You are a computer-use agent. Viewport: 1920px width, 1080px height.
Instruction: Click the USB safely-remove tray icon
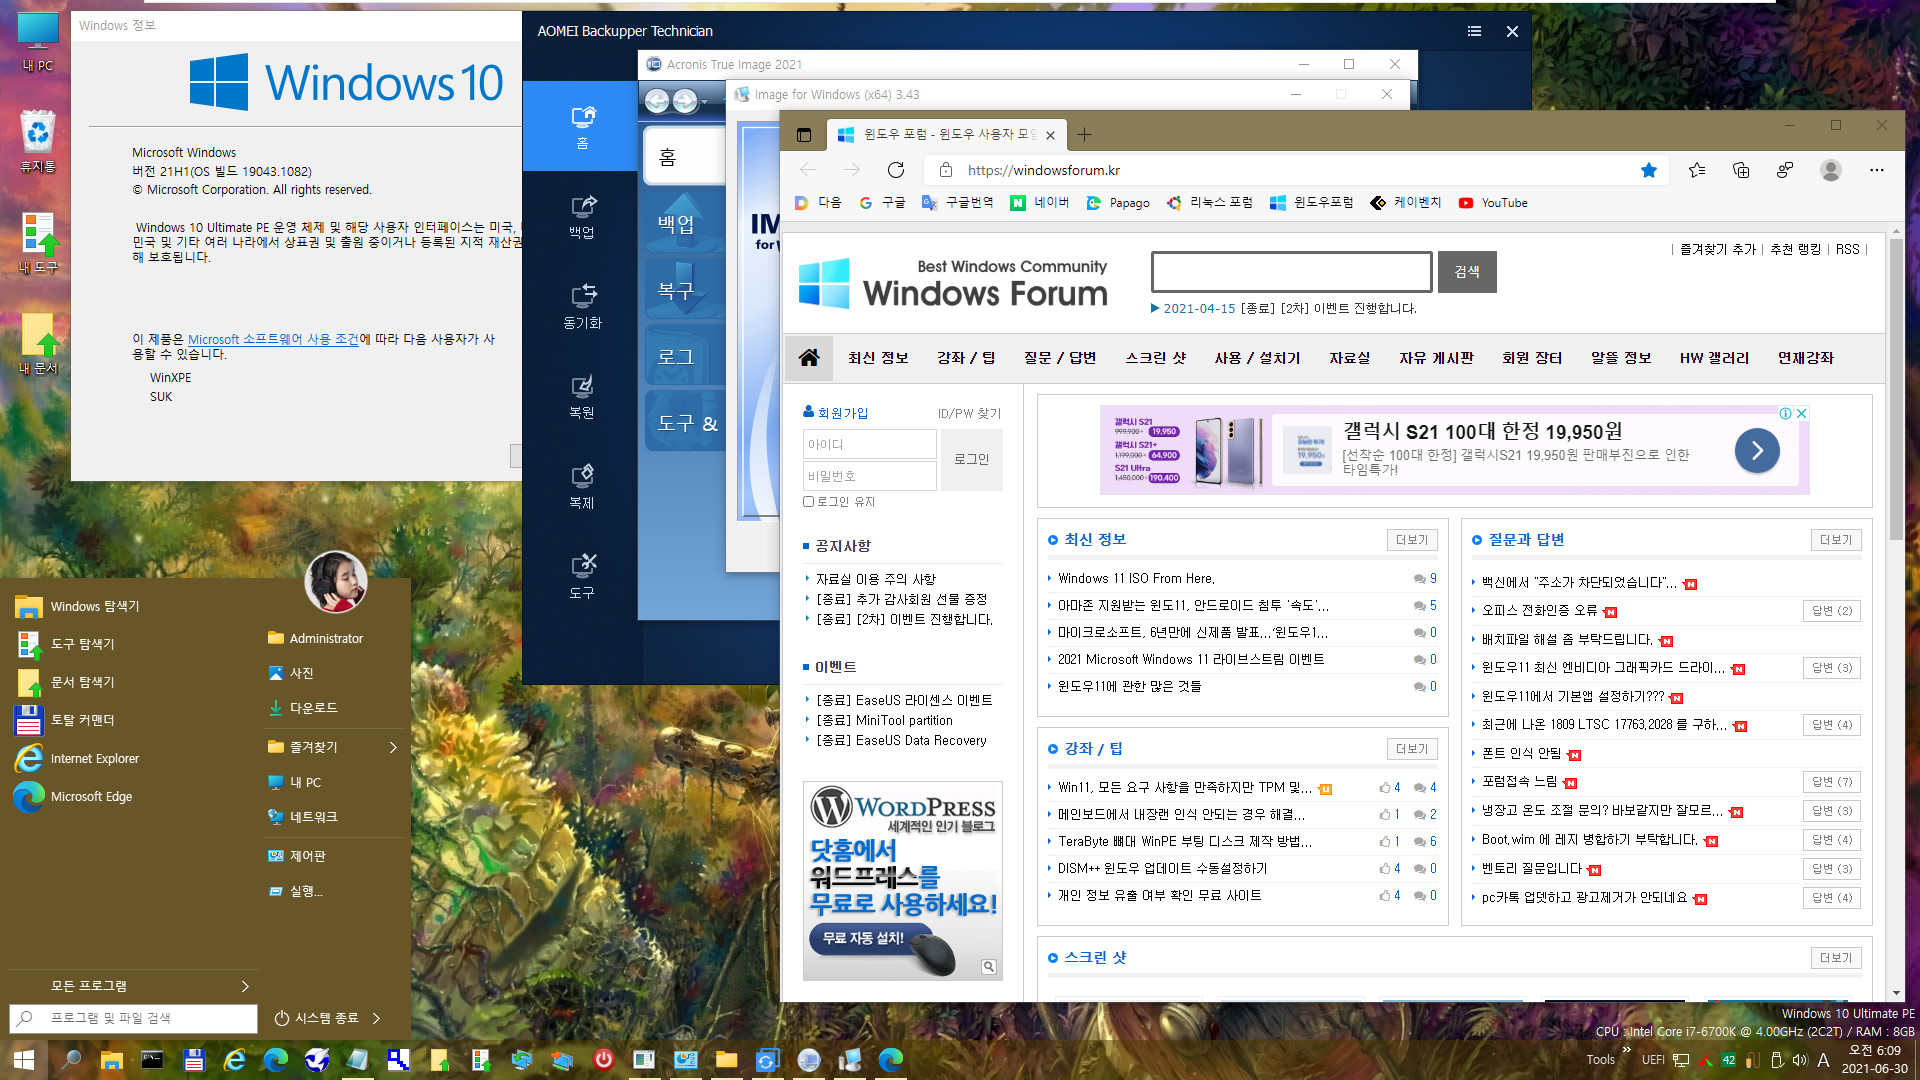1776,1060
